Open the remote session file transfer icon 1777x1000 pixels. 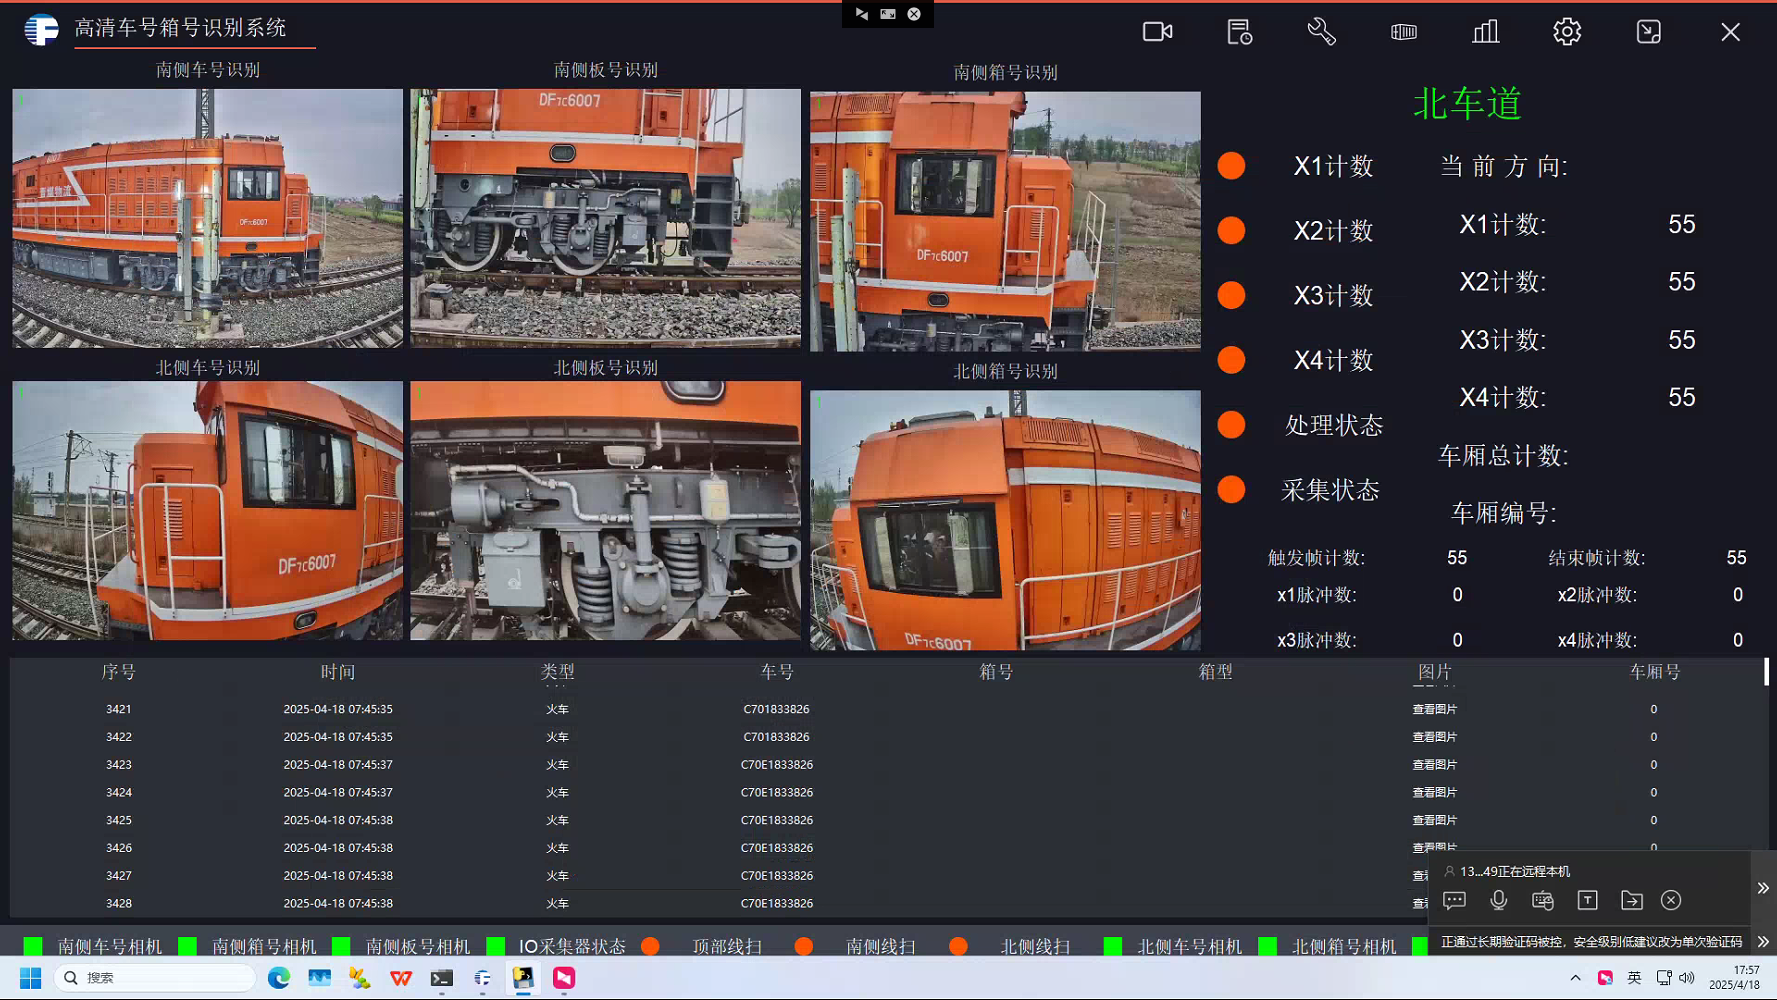point(1631,901)
